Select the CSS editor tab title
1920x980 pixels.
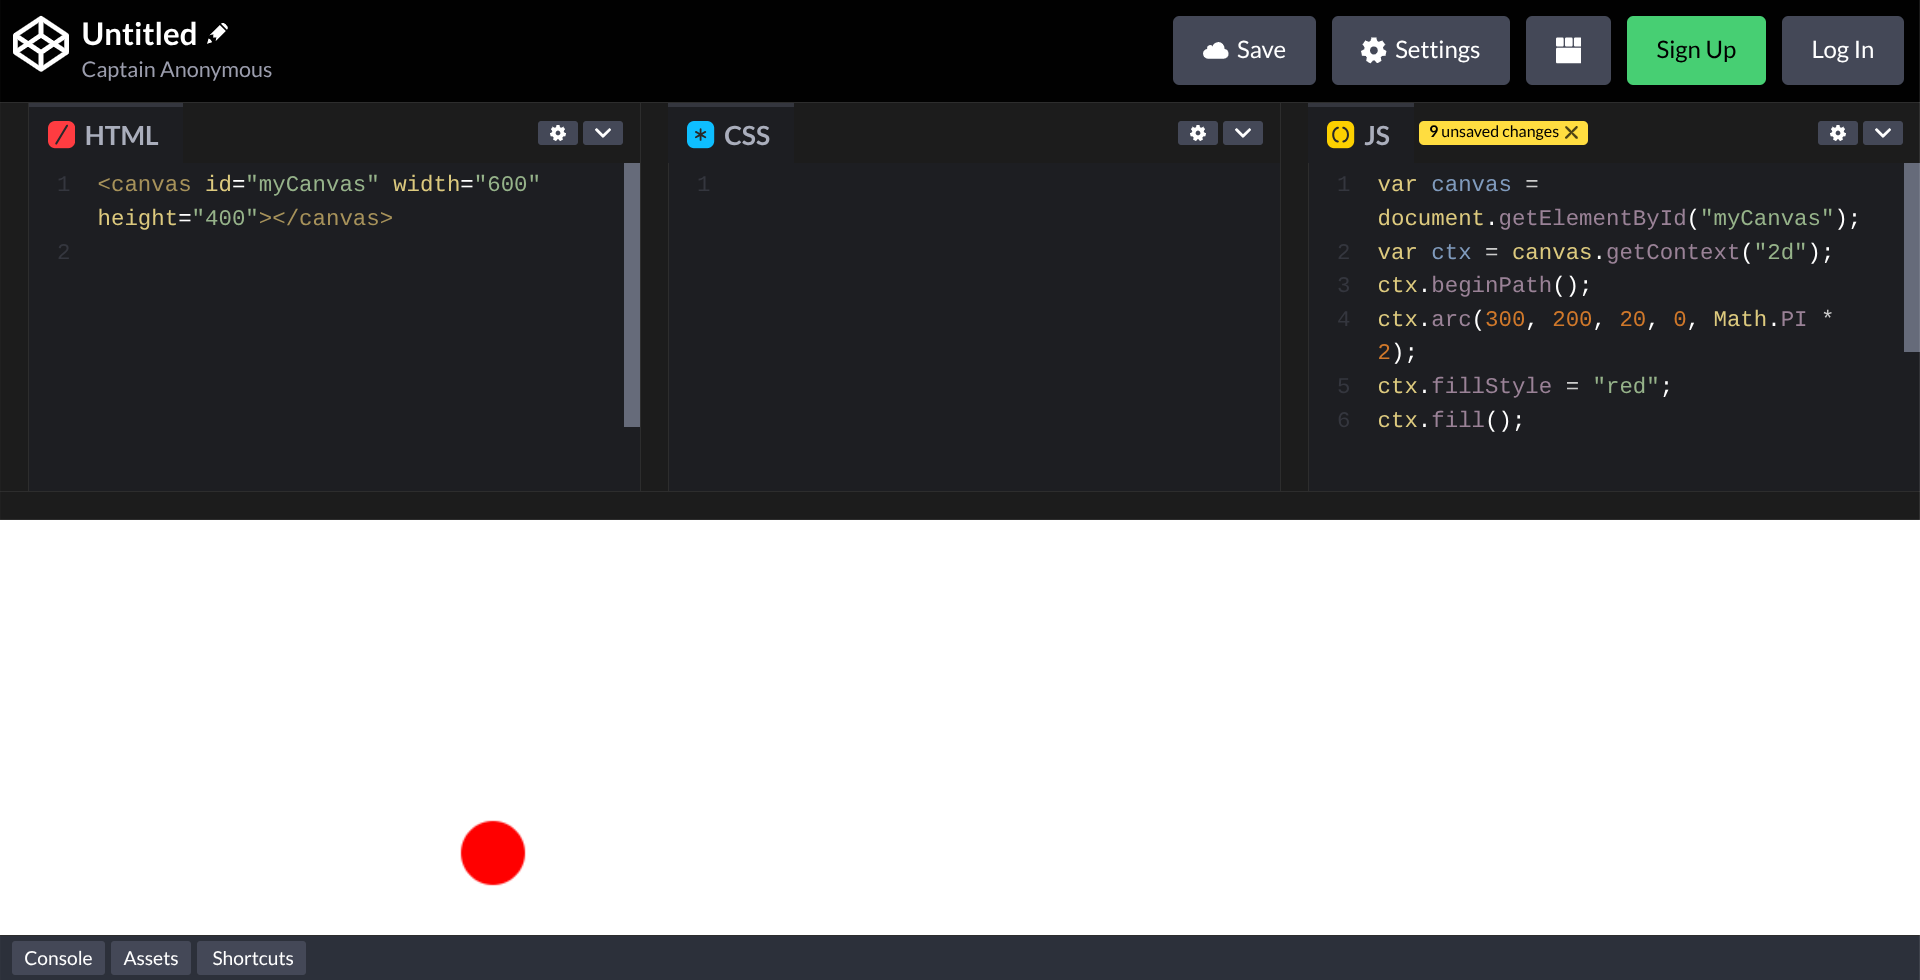[x=746, y=136]
